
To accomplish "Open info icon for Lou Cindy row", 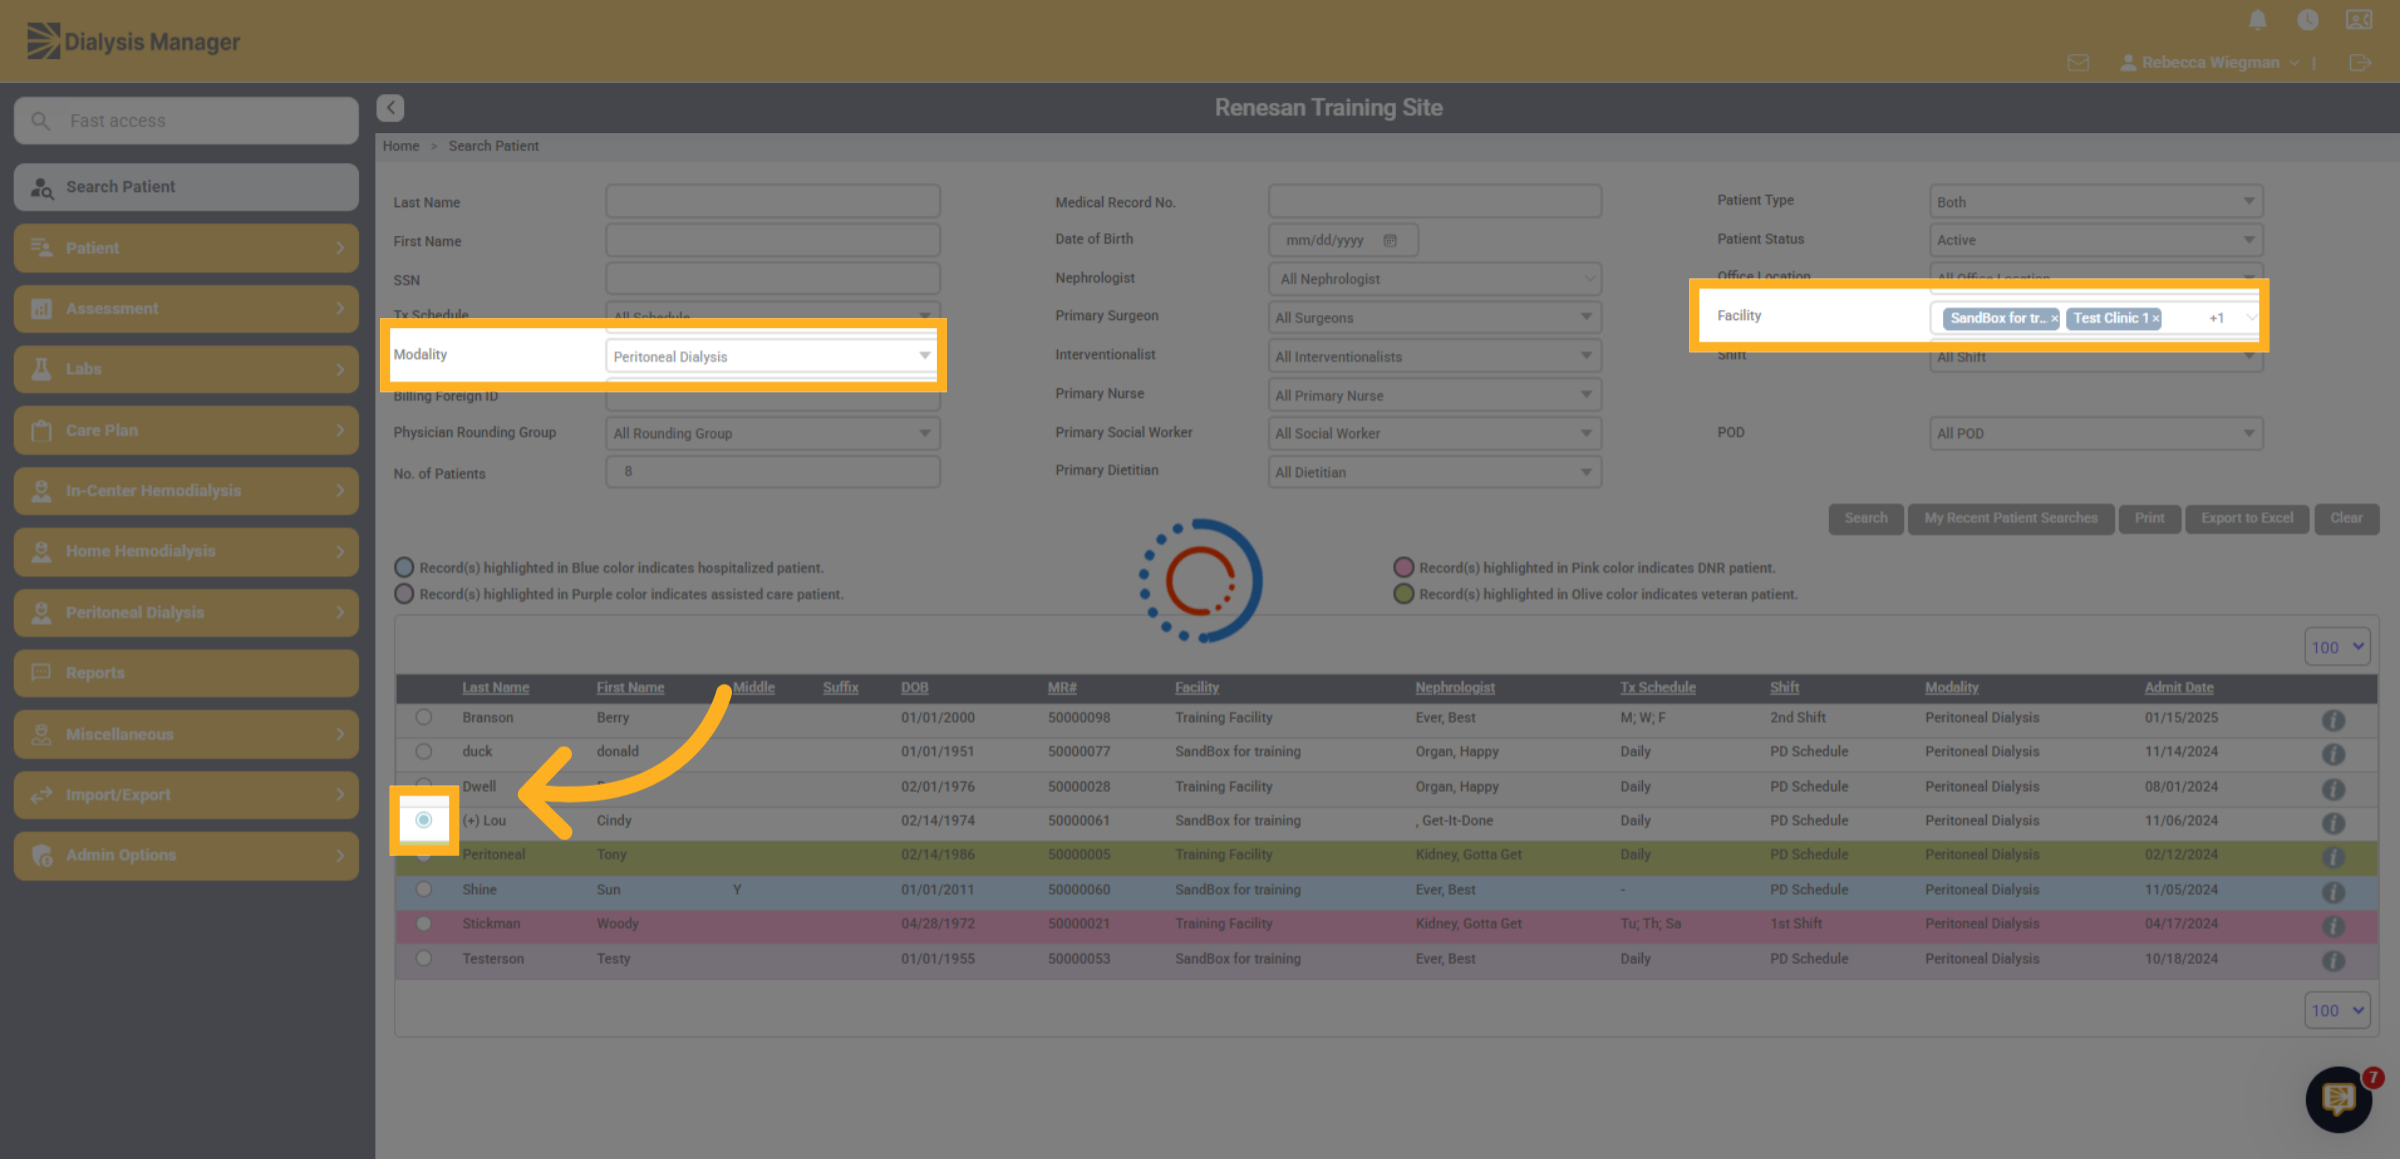I will click(x=2333, y=822).
